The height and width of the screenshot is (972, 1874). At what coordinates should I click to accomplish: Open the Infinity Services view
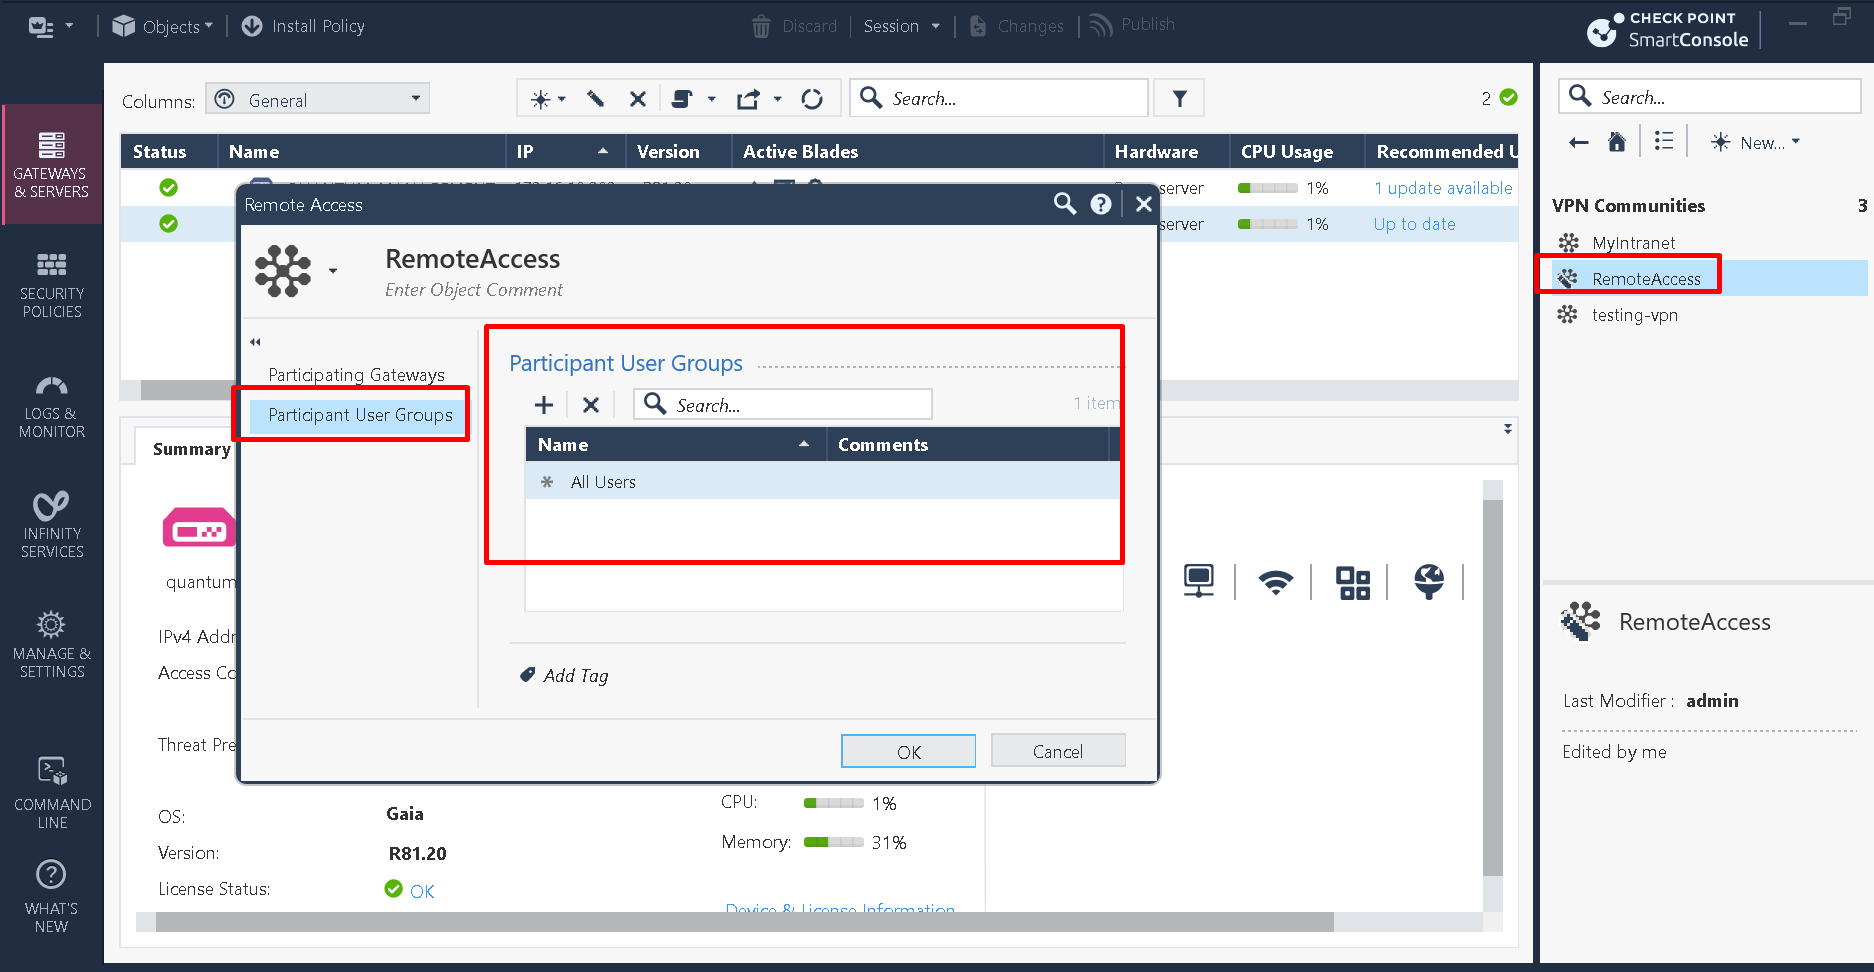(x=51, y=525)
